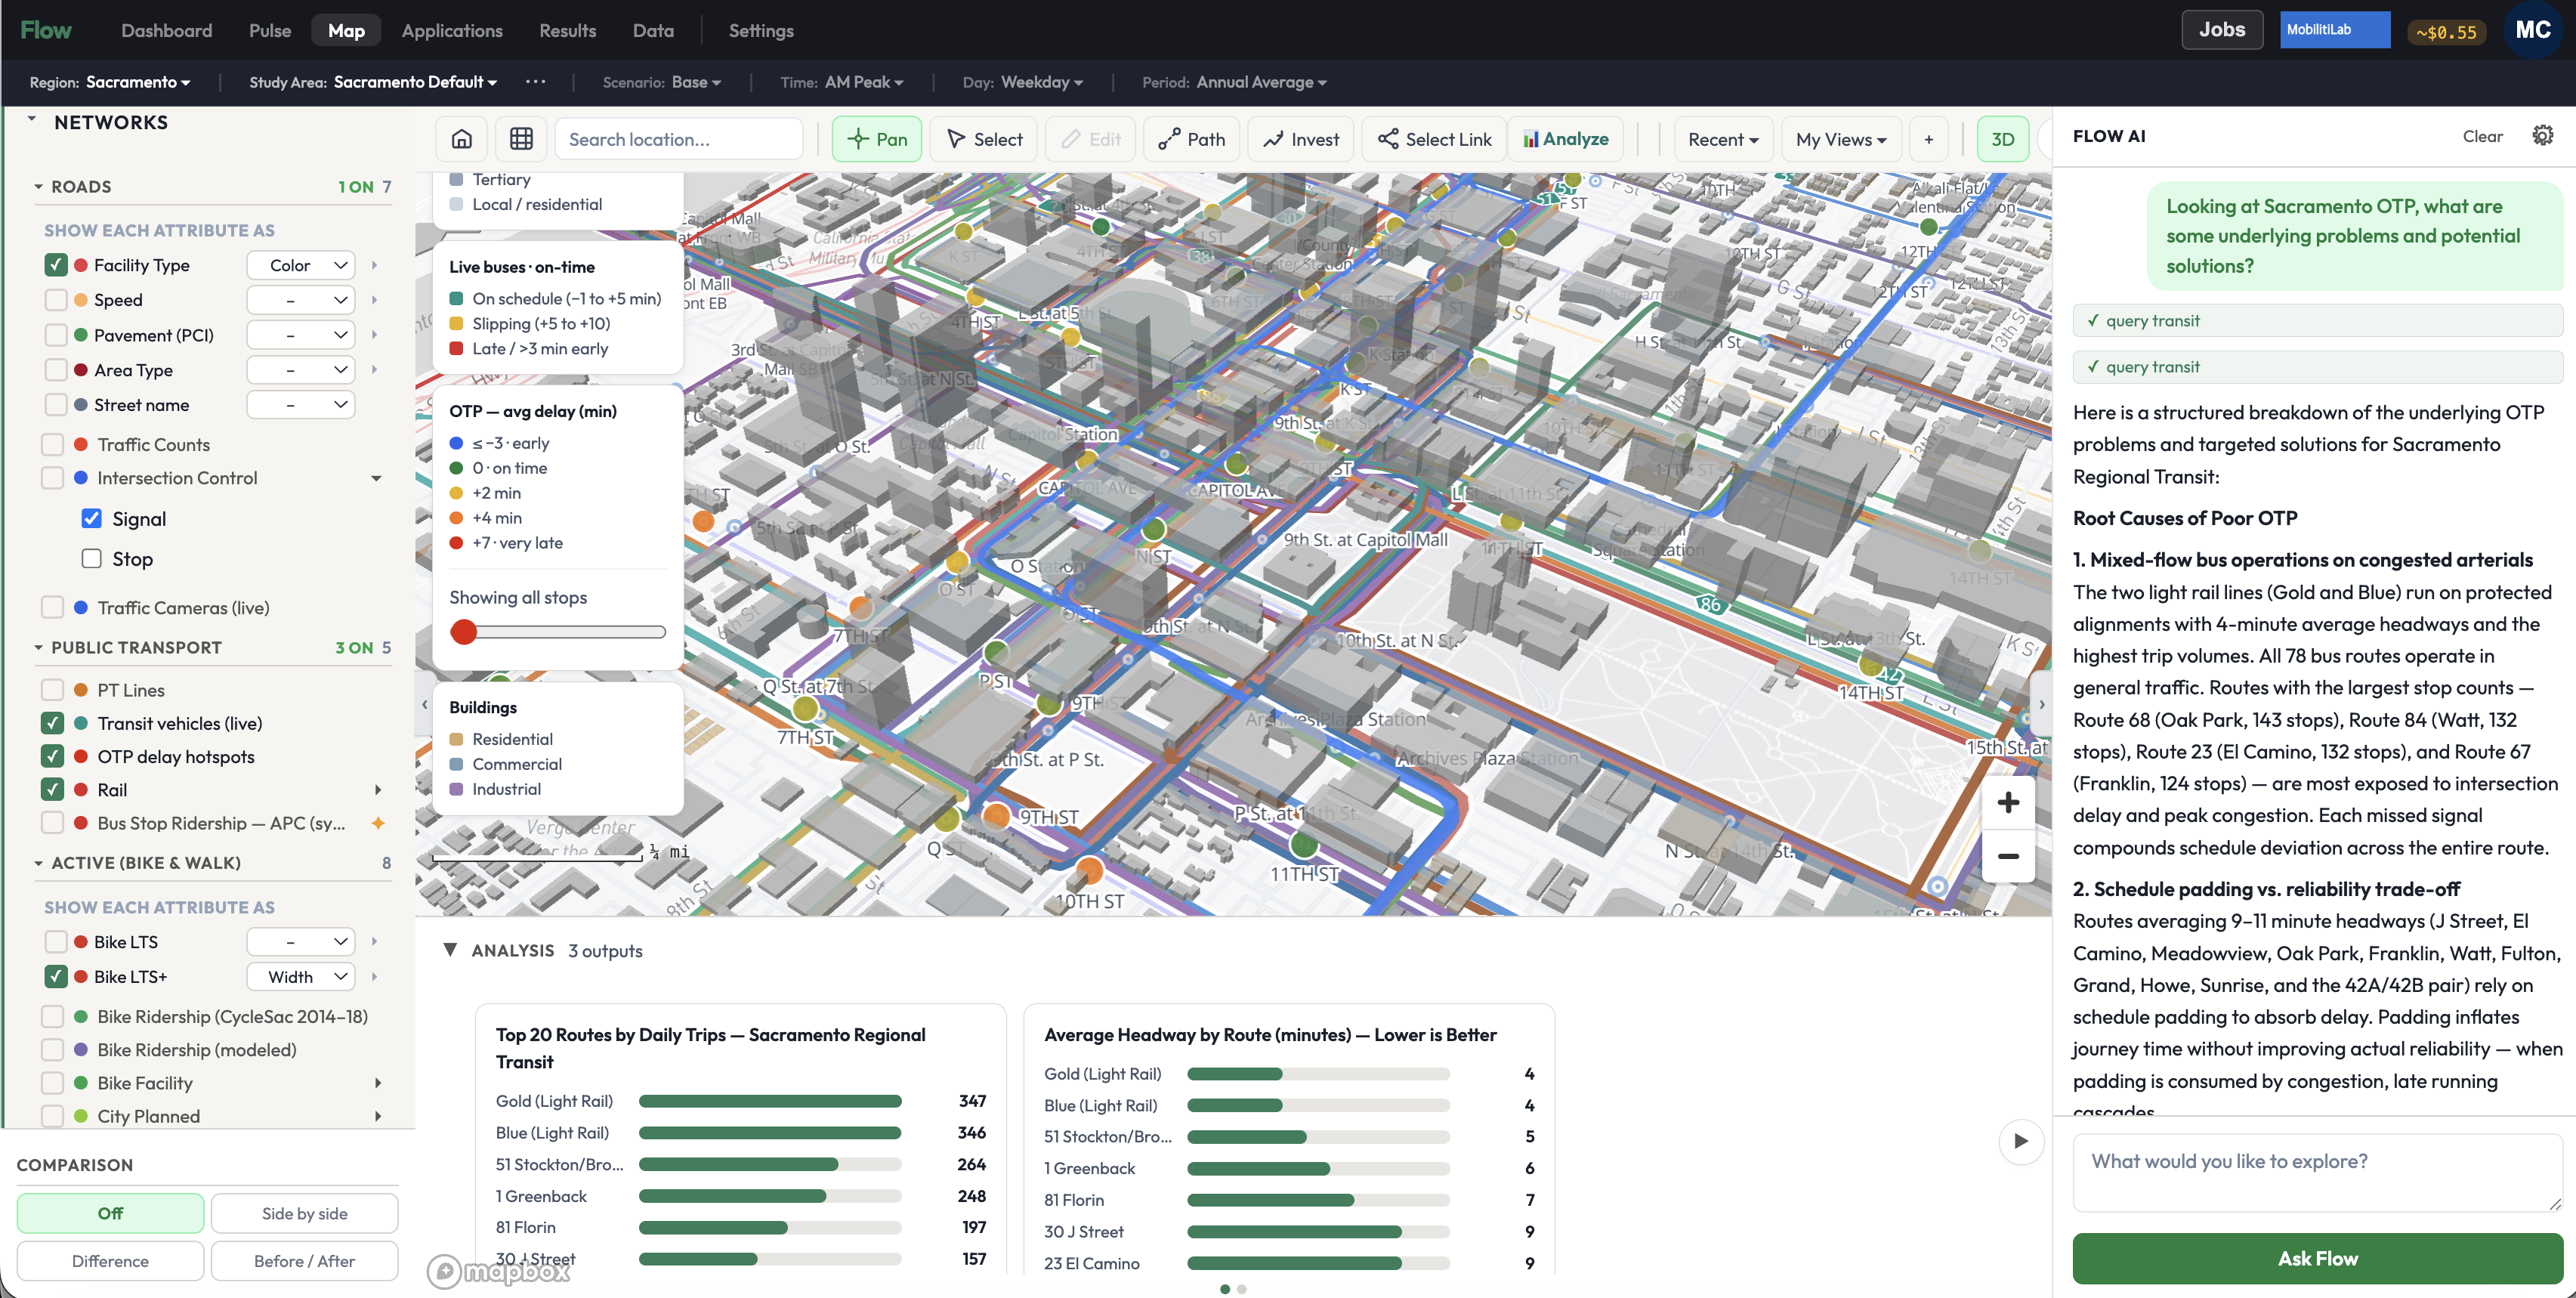
Task: Collapse the Flow AI panel arrow handle
Action: (2042, 705)
